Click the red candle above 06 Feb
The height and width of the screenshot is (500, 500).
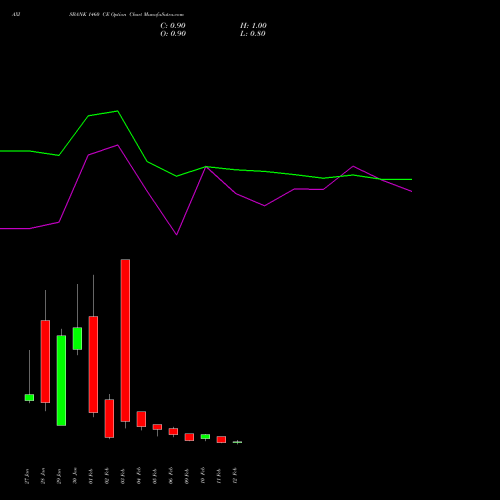(x=173, y=431)
